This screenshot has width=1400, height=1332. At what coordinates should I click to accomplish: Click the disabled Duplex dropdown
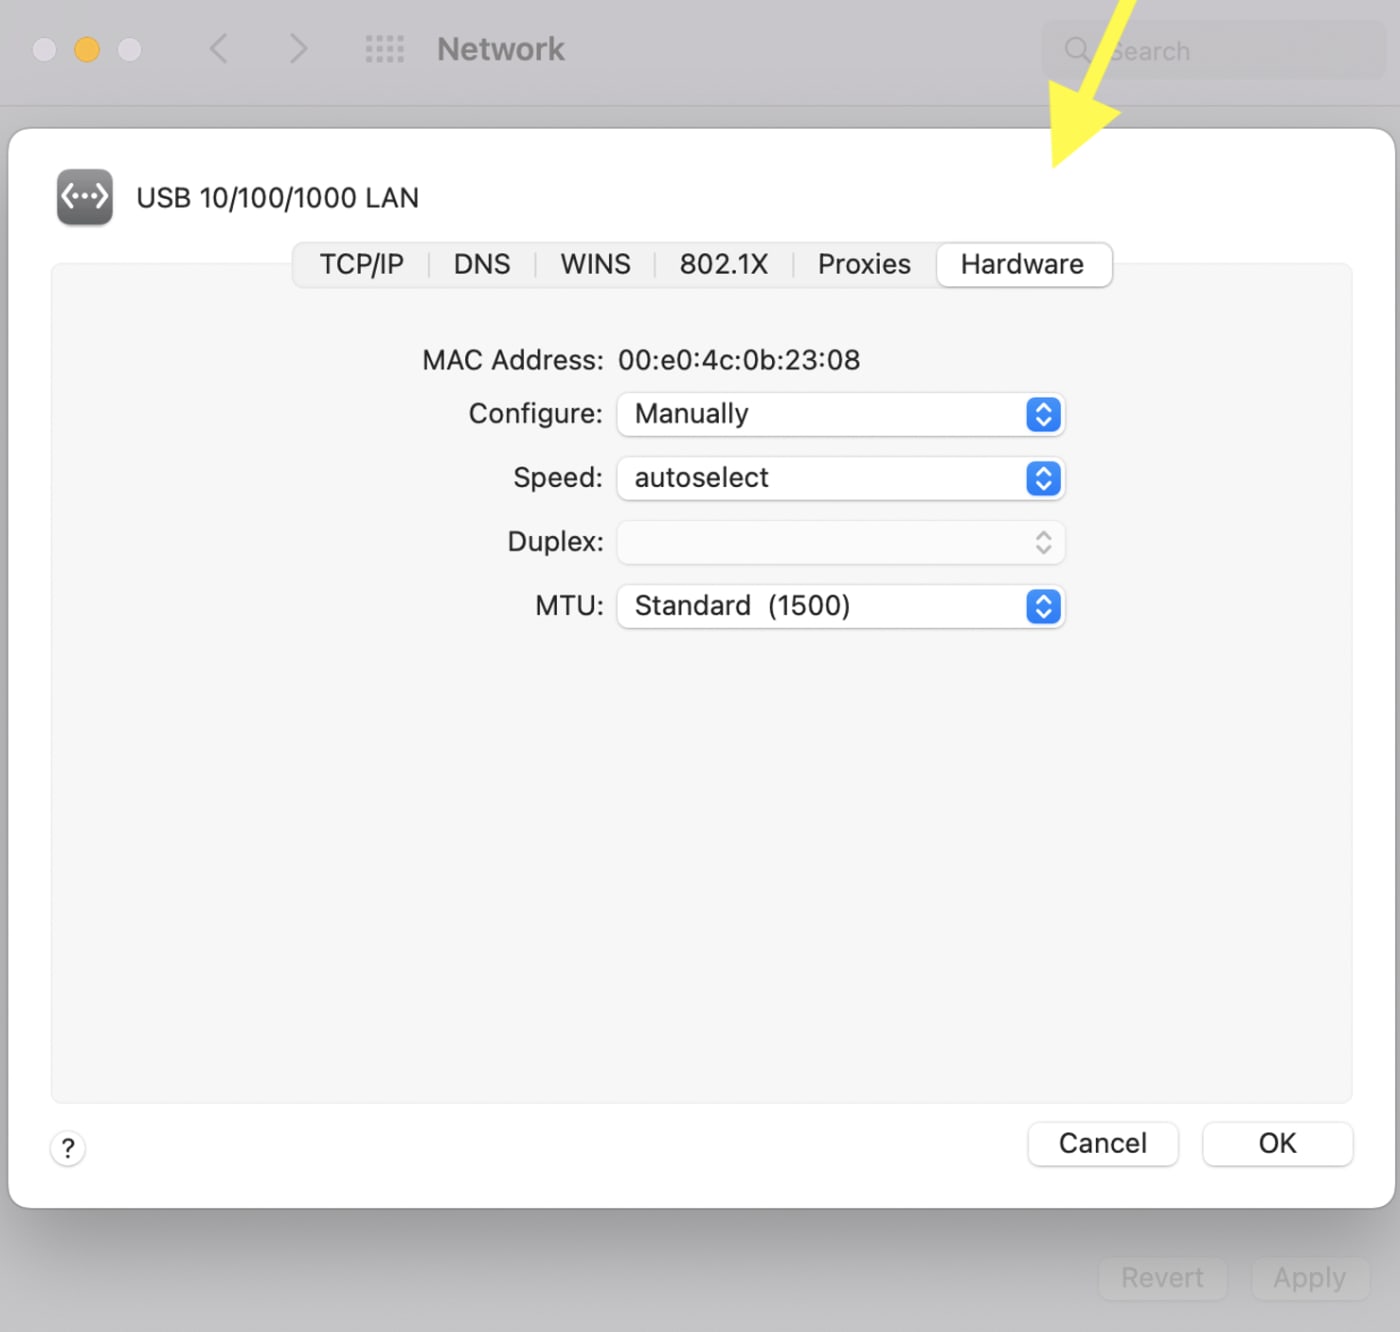tap(840, 542)
